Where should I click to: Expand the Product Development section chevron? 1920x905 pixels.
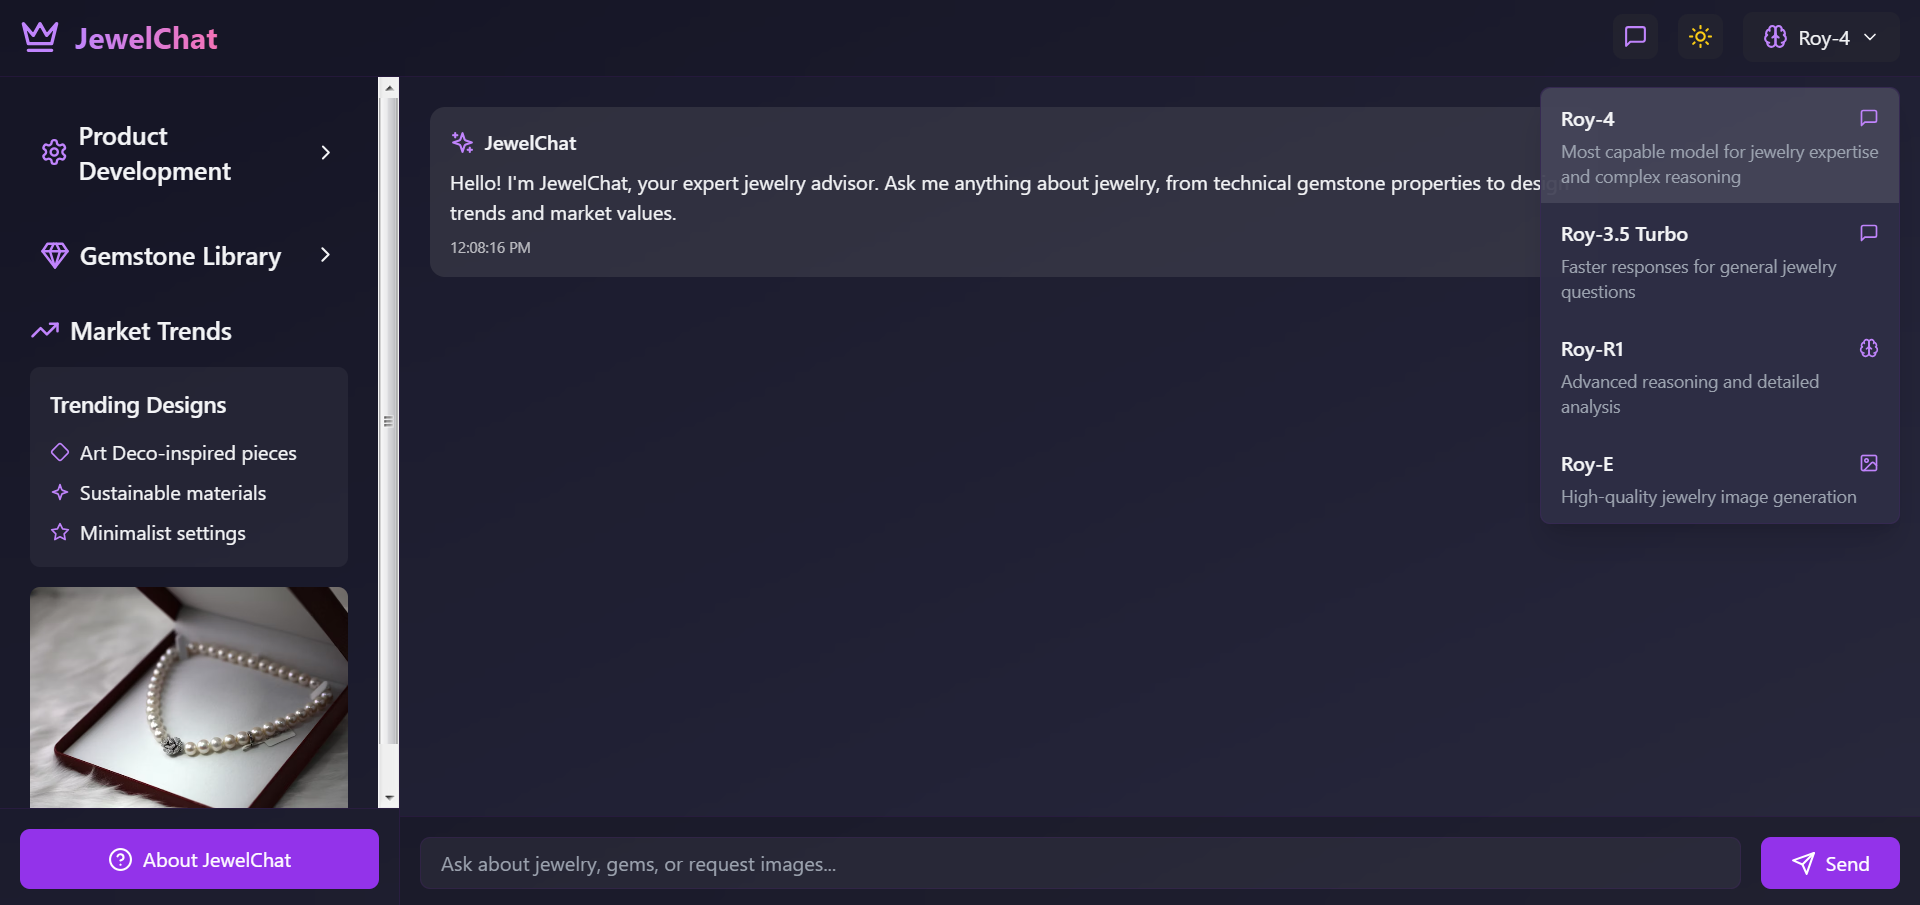coord(325,153)
